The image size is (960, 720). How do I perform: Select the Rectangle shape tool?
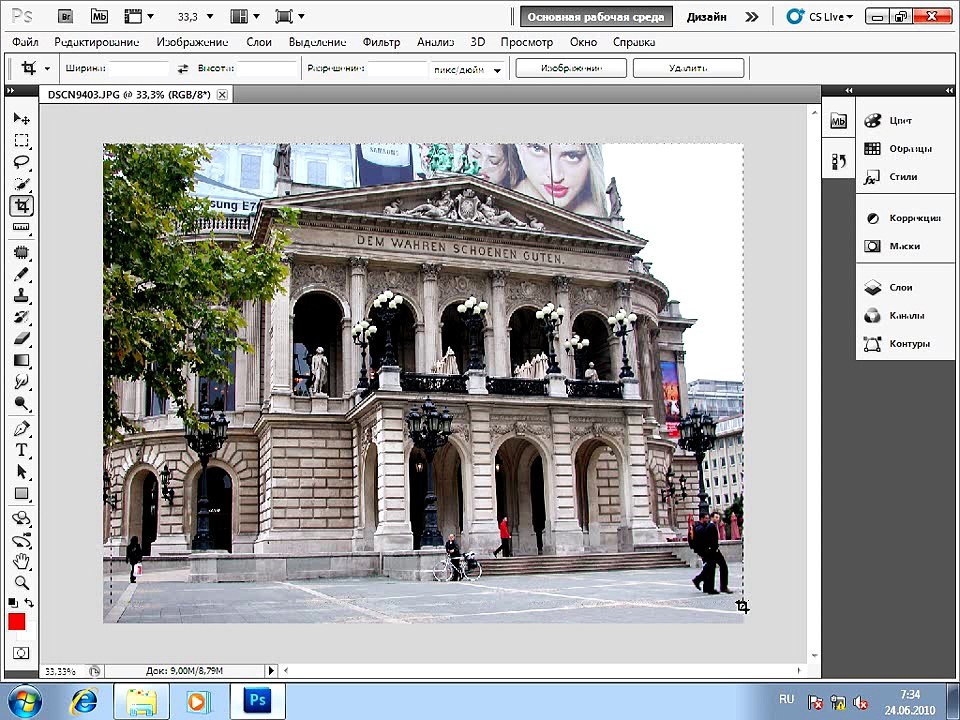(x=21, y=493)
